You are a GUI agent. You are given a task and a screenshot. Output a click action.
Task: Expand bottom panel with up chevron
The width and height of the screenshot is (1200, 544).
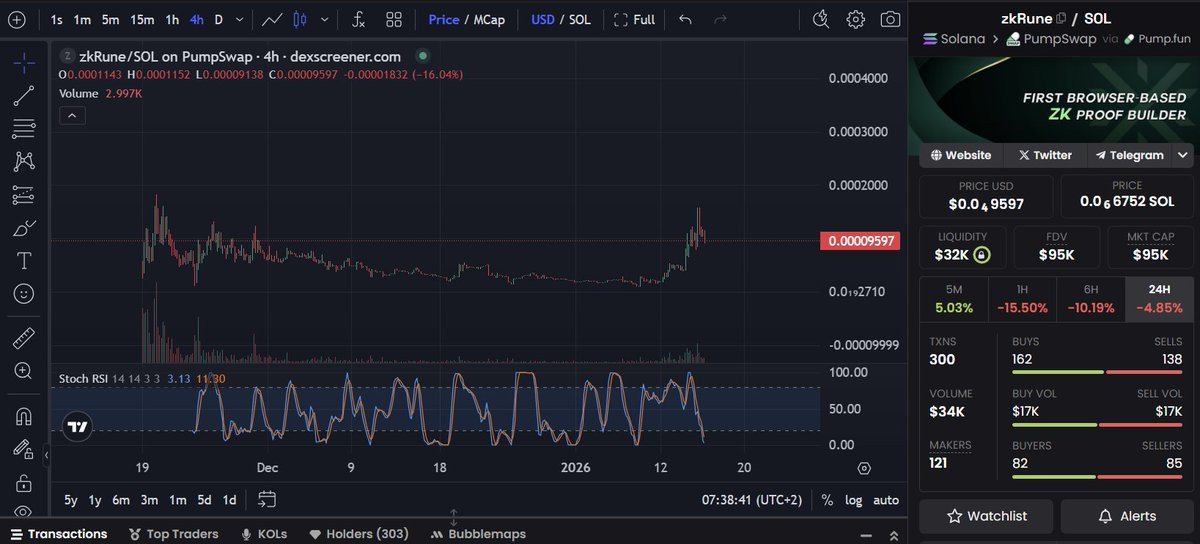[x=894, y=535]
